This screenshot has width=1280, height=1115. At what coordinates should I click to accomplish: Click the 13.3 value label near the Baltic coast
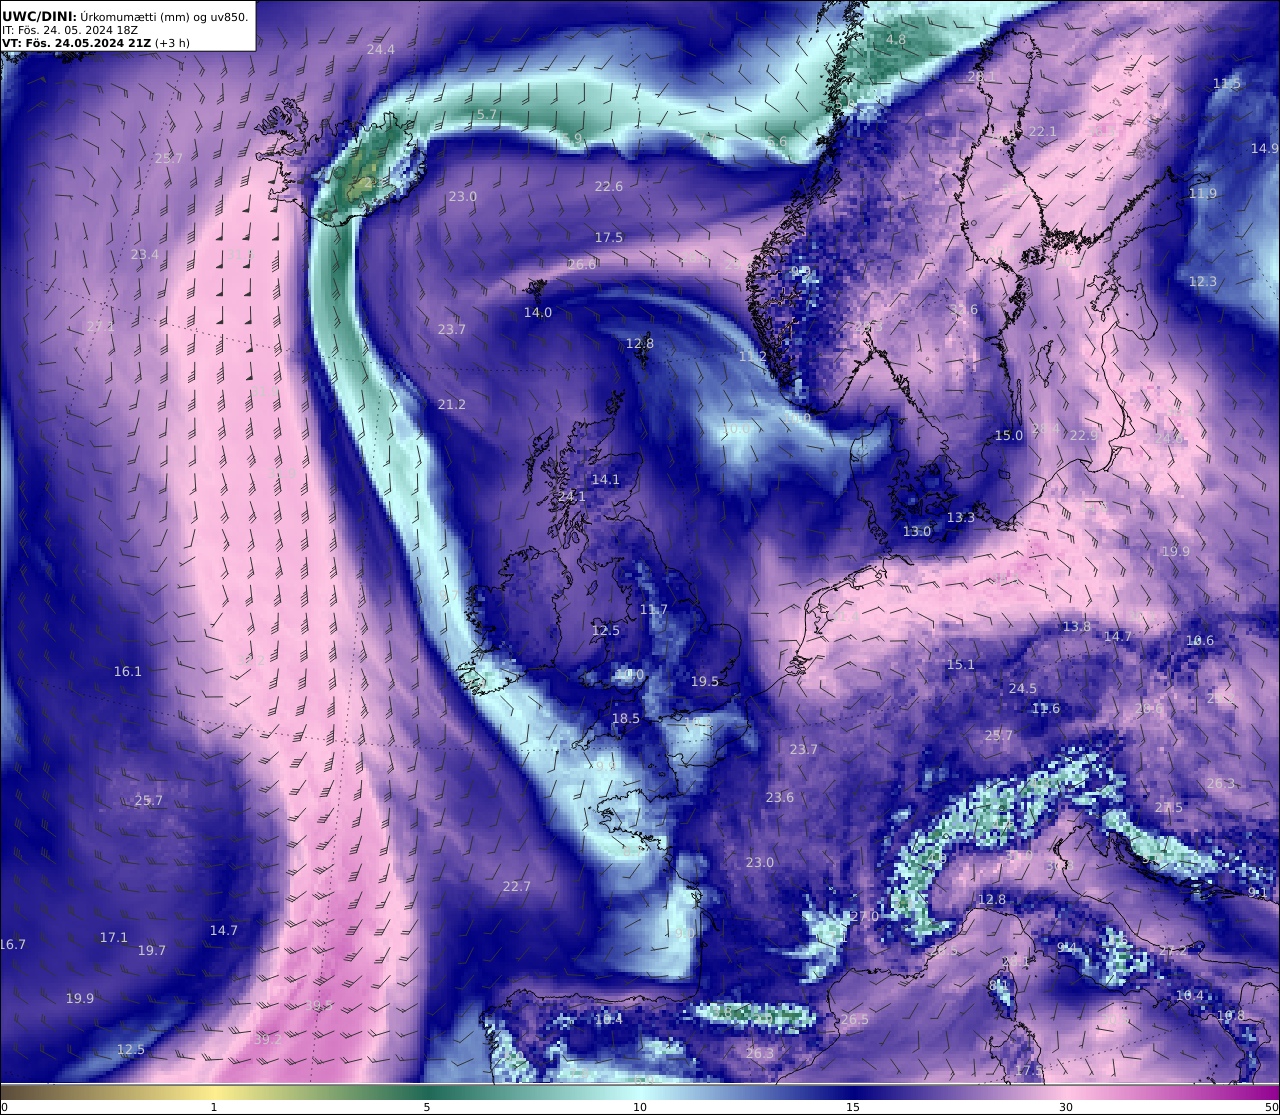[x=961, y=518]
